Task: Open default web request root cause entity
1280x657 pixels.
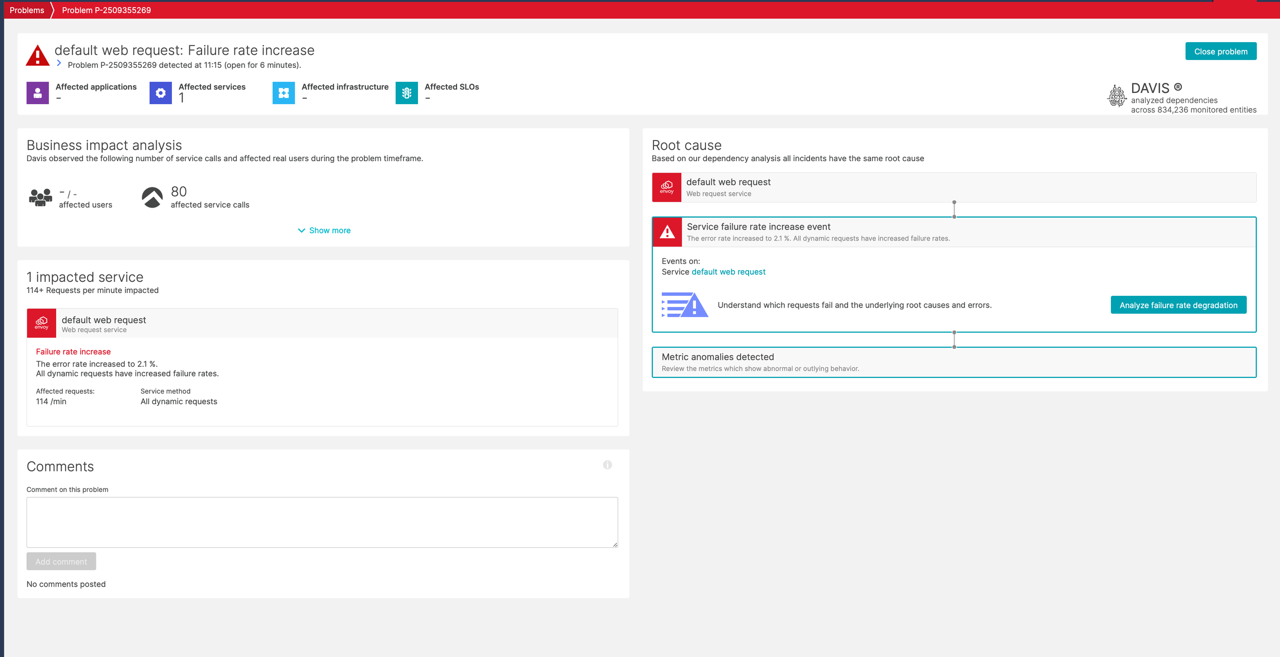Action: point(728,182)
